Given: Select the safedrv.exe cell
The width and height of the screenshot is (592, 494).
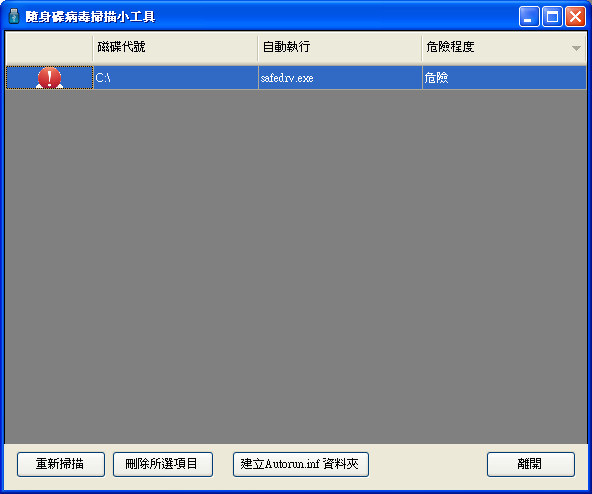Looking at the screenshot, I should pos(341,78).
